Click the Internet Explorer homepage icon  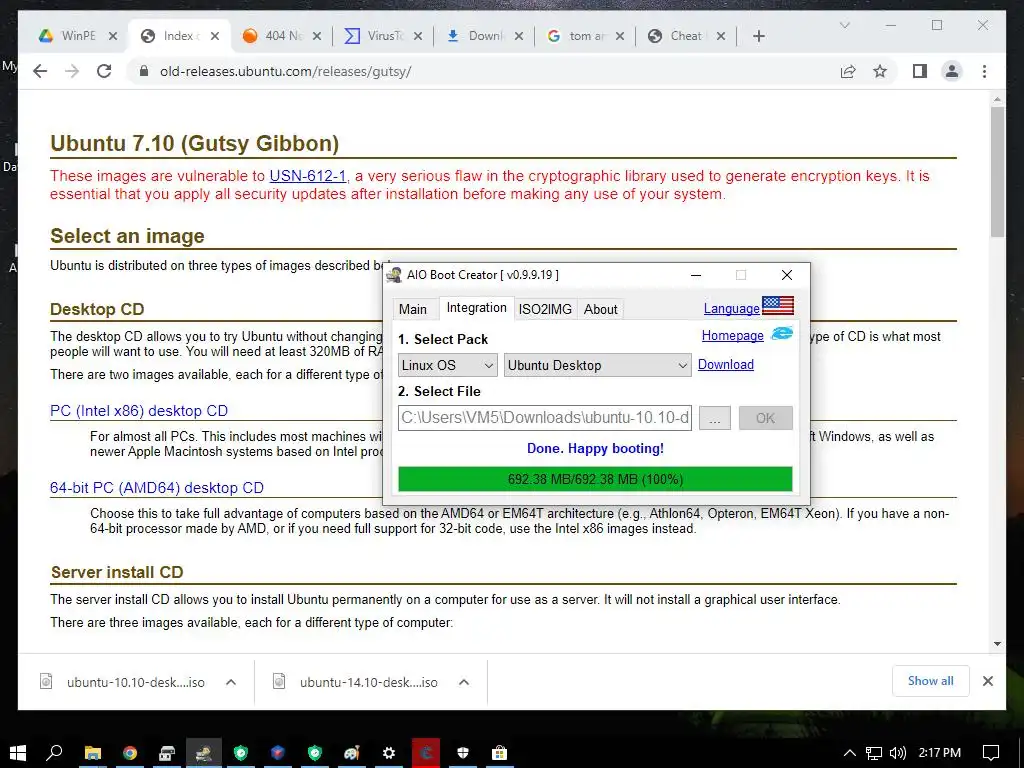pyautogui.click(x=782, y=334)
